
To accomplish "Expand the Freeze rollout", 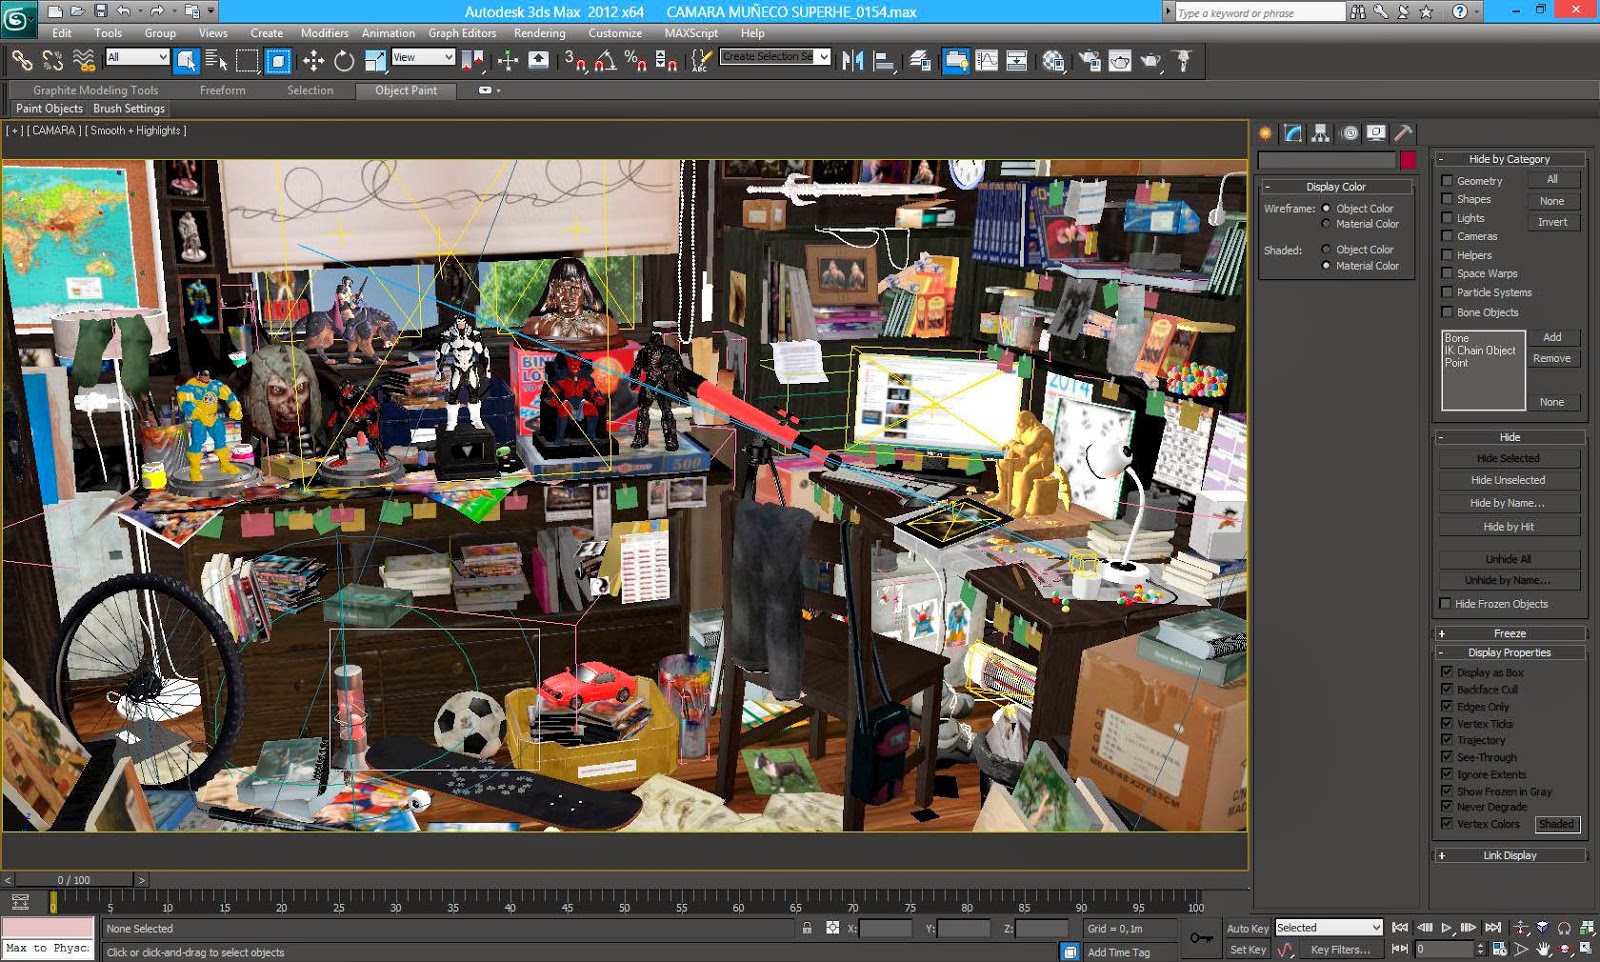I will pyautogui.click(x=1510, y=633).
